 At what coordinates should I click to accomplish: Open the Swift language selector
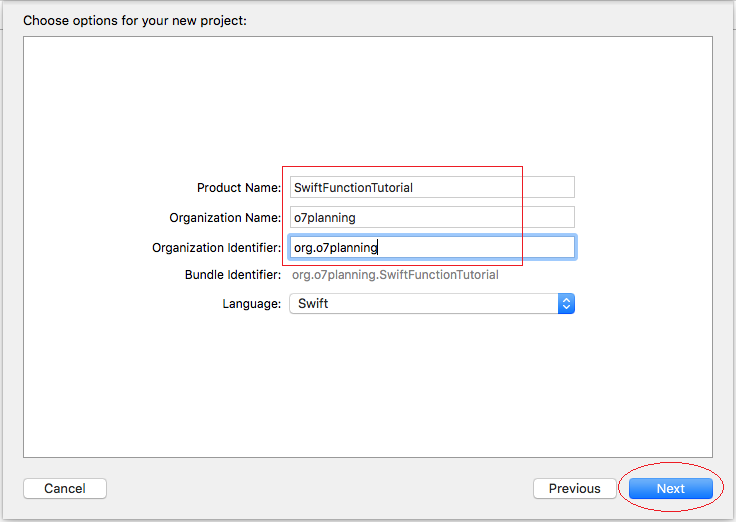coord(432,304)
